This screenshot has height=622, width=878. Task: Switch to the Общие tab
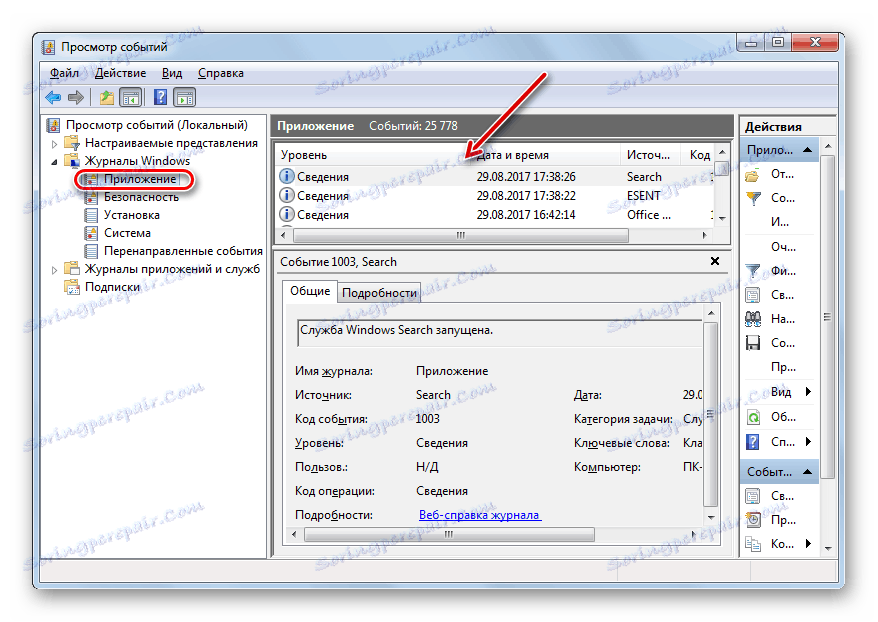point(310,291)
